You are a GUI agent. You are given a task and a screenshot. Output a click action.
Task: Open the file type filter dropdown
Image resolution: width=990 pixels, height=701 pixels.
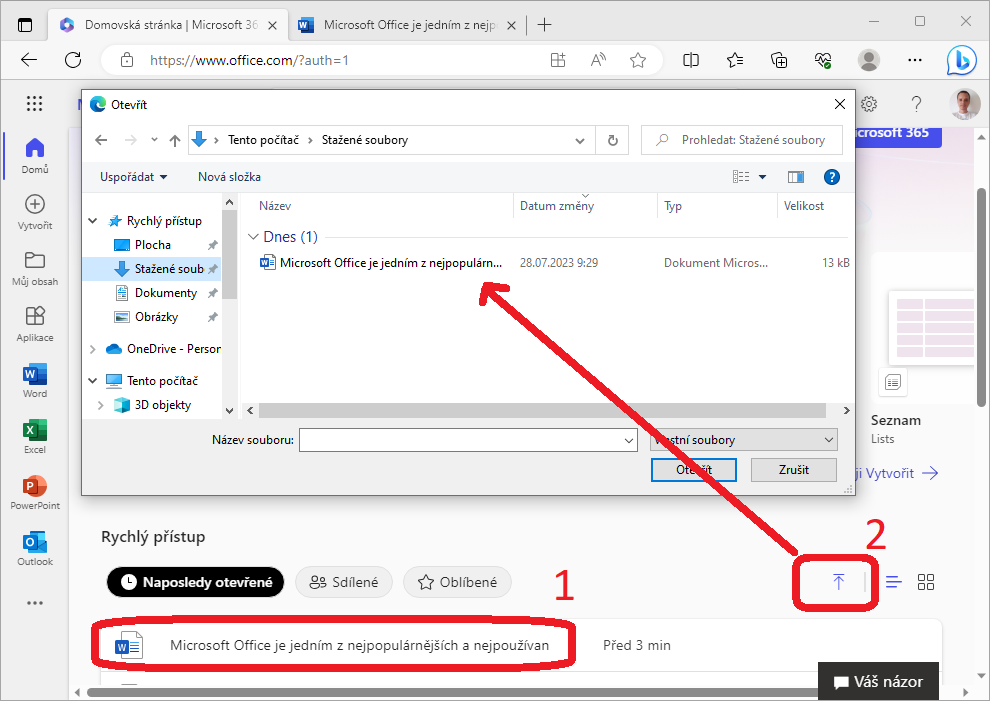pyautogui.click(x=744, y=440)
